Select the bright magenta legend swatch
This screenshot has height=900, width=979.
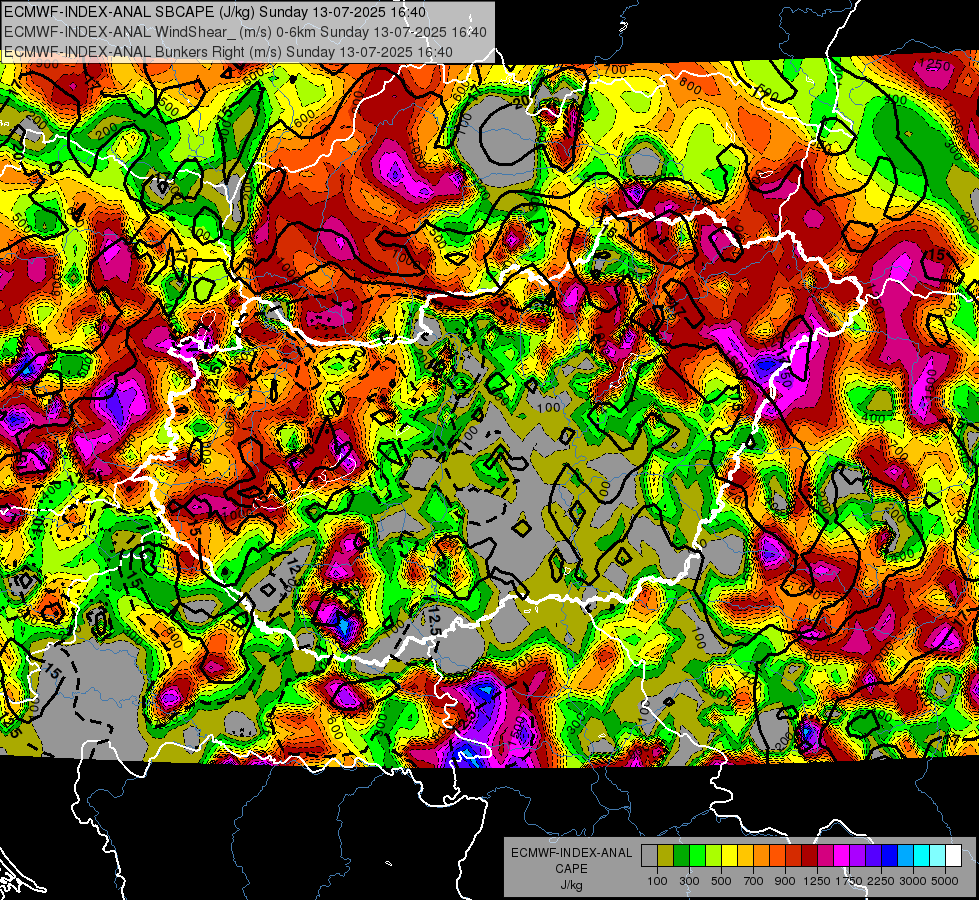pyautogui.click(x=842, y=856)
